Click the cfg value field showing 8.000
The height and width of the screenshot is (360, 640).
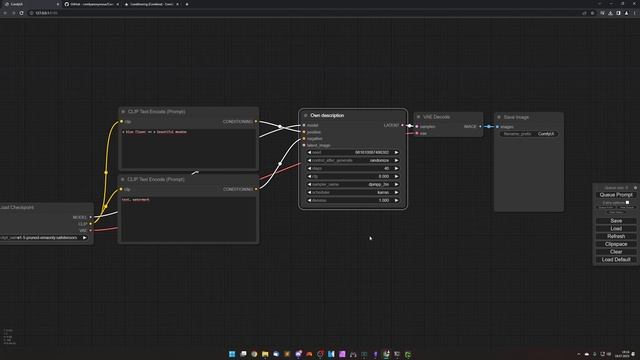point(353,176)
